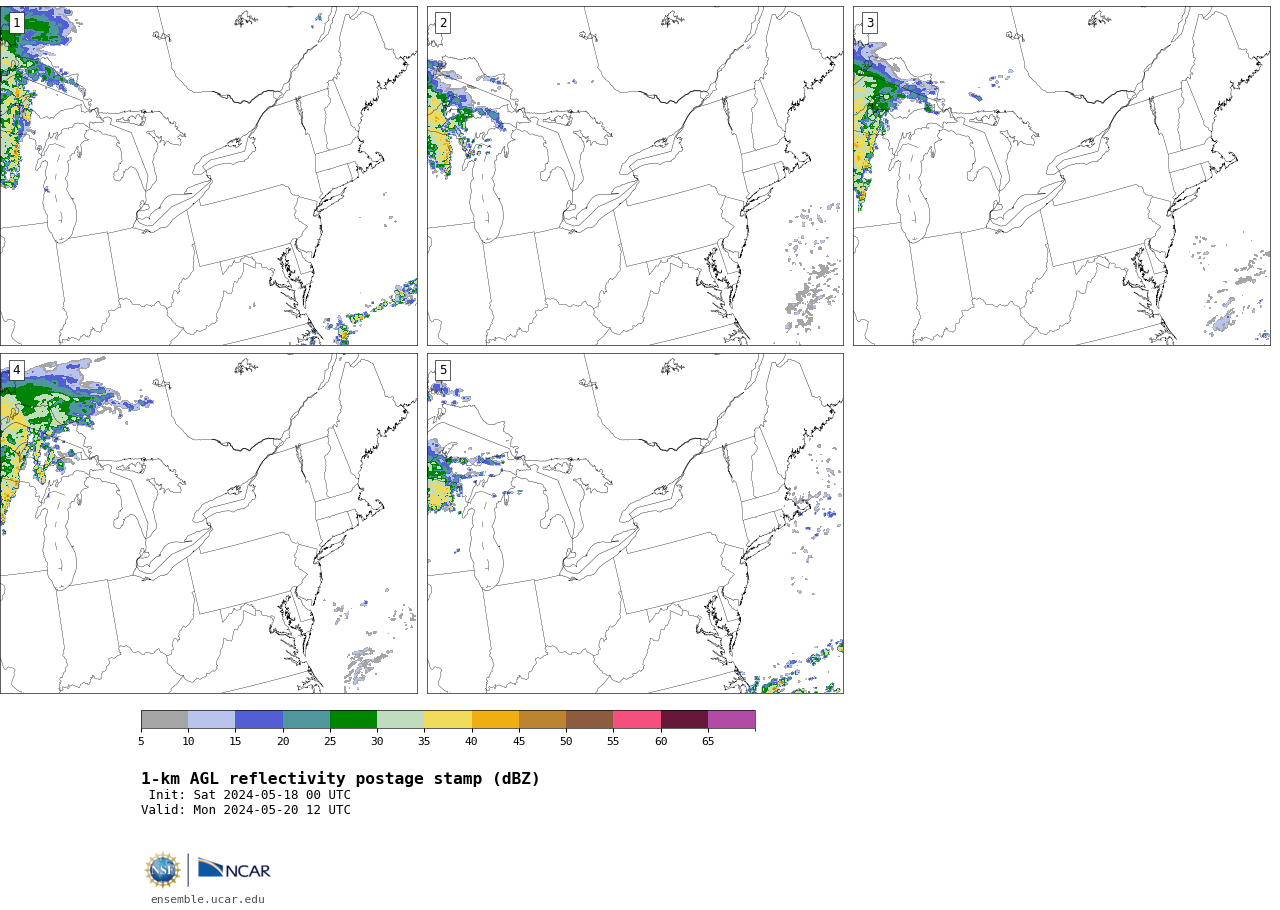This screenshot has height=910, width=1280.
Task: Click the teal 20-25 dBZ swatch
Action: pos(306,720)
